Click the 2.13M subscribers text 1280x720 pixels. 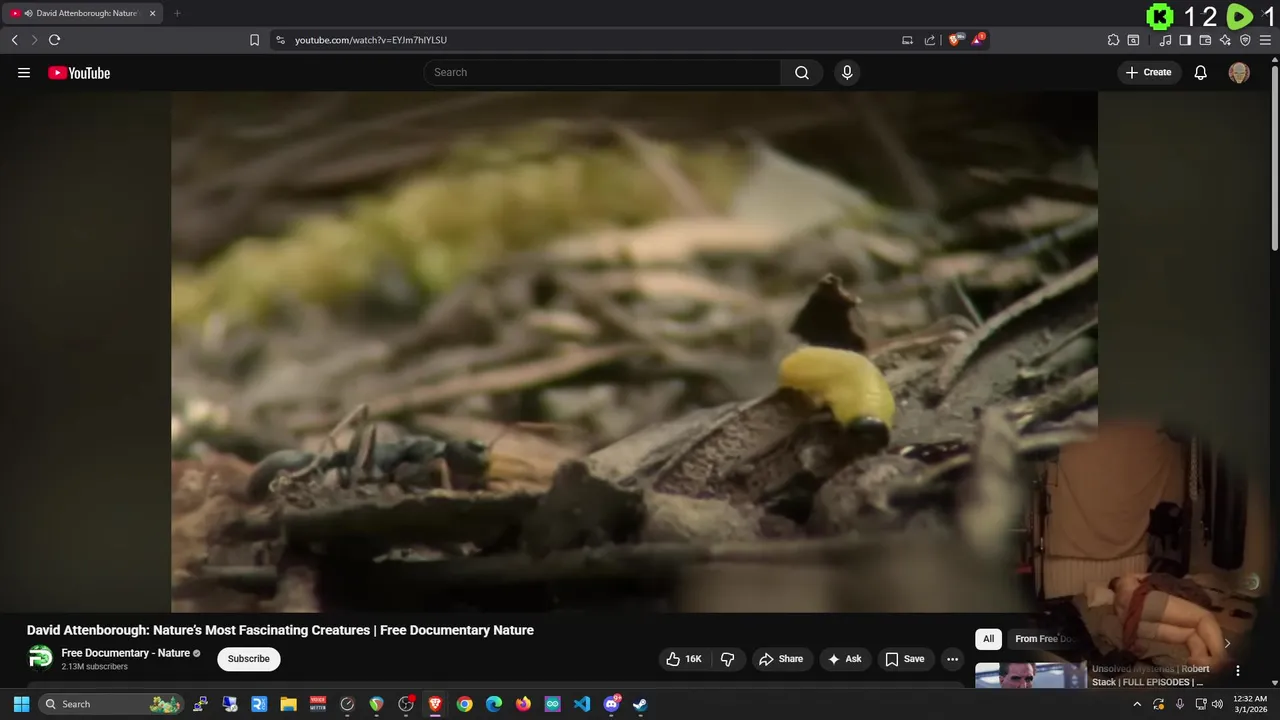click(94, 666)
